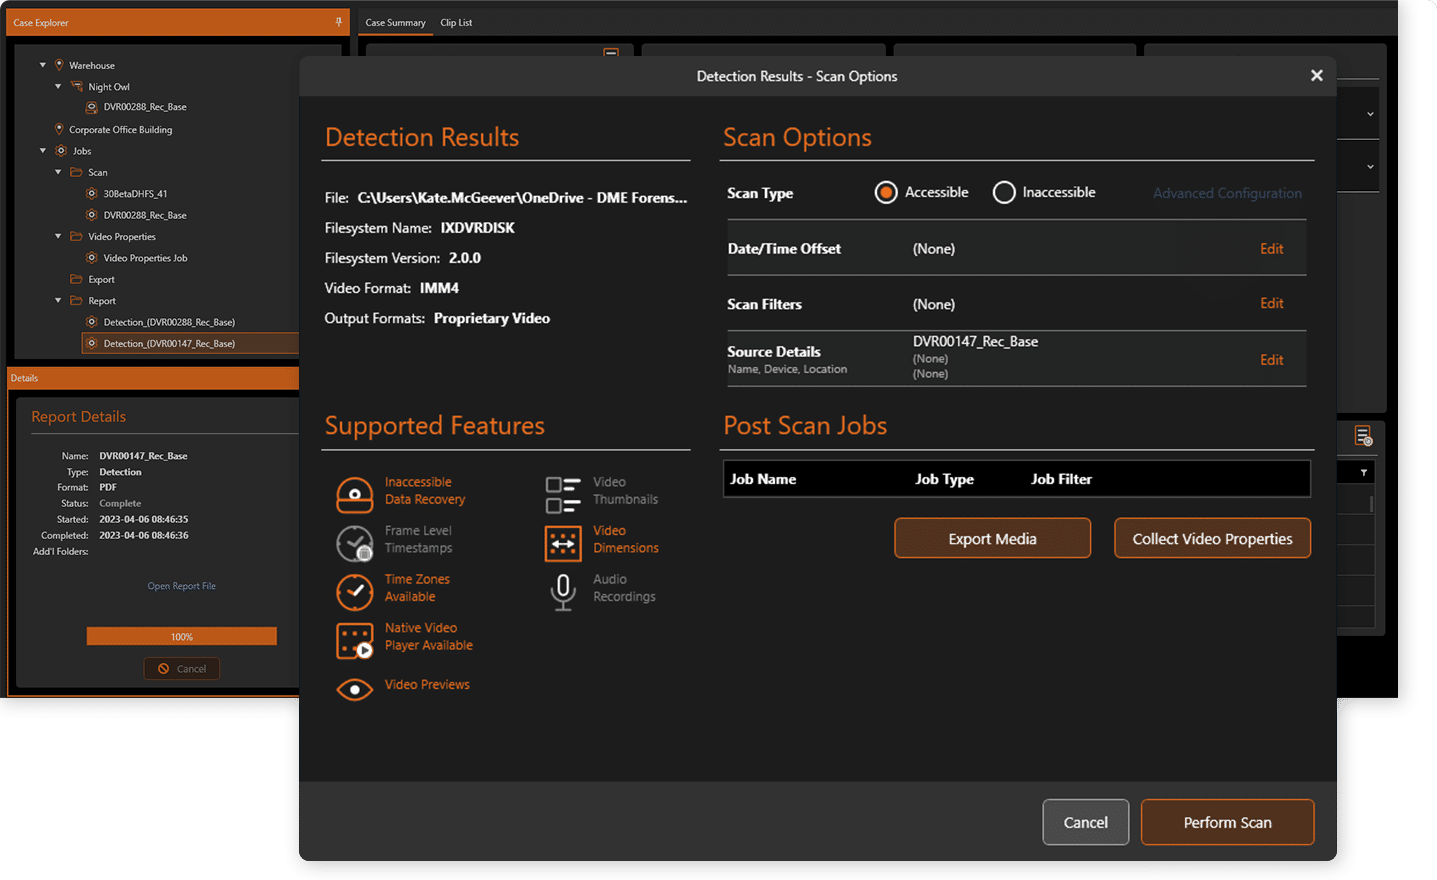The width and height of the screenshot is (1437, 880).
Task: Click the 100% report progress bar
Action: click(181, 637)
